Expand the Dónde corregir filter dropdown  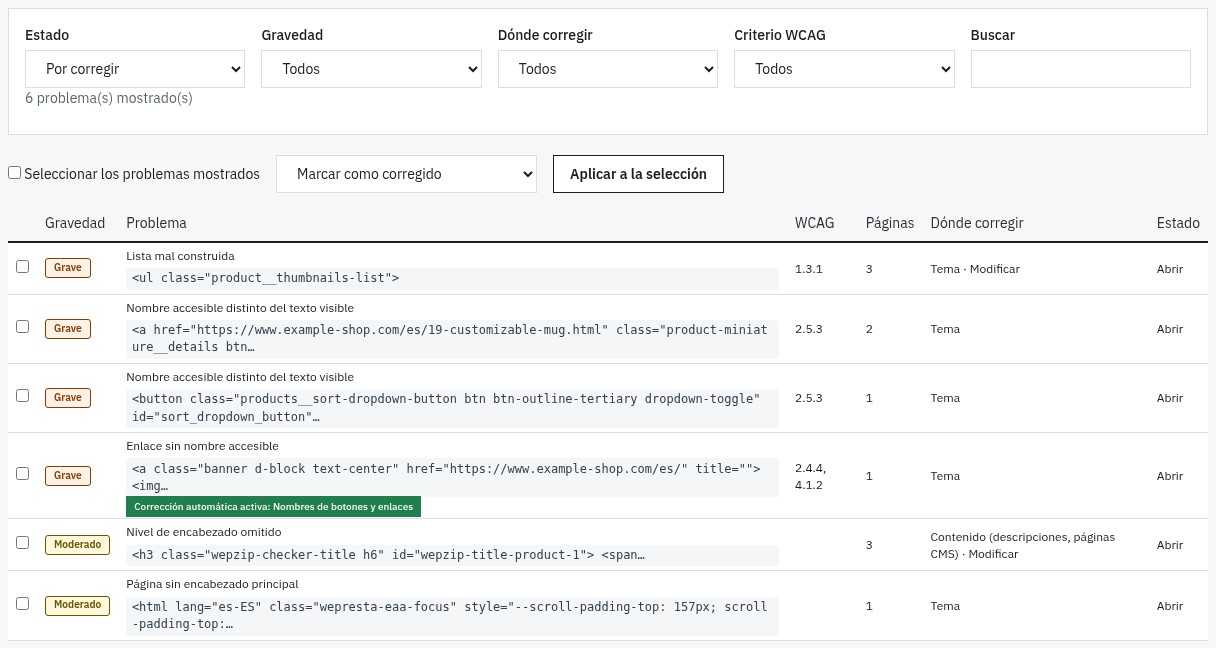tap(608, 69)
